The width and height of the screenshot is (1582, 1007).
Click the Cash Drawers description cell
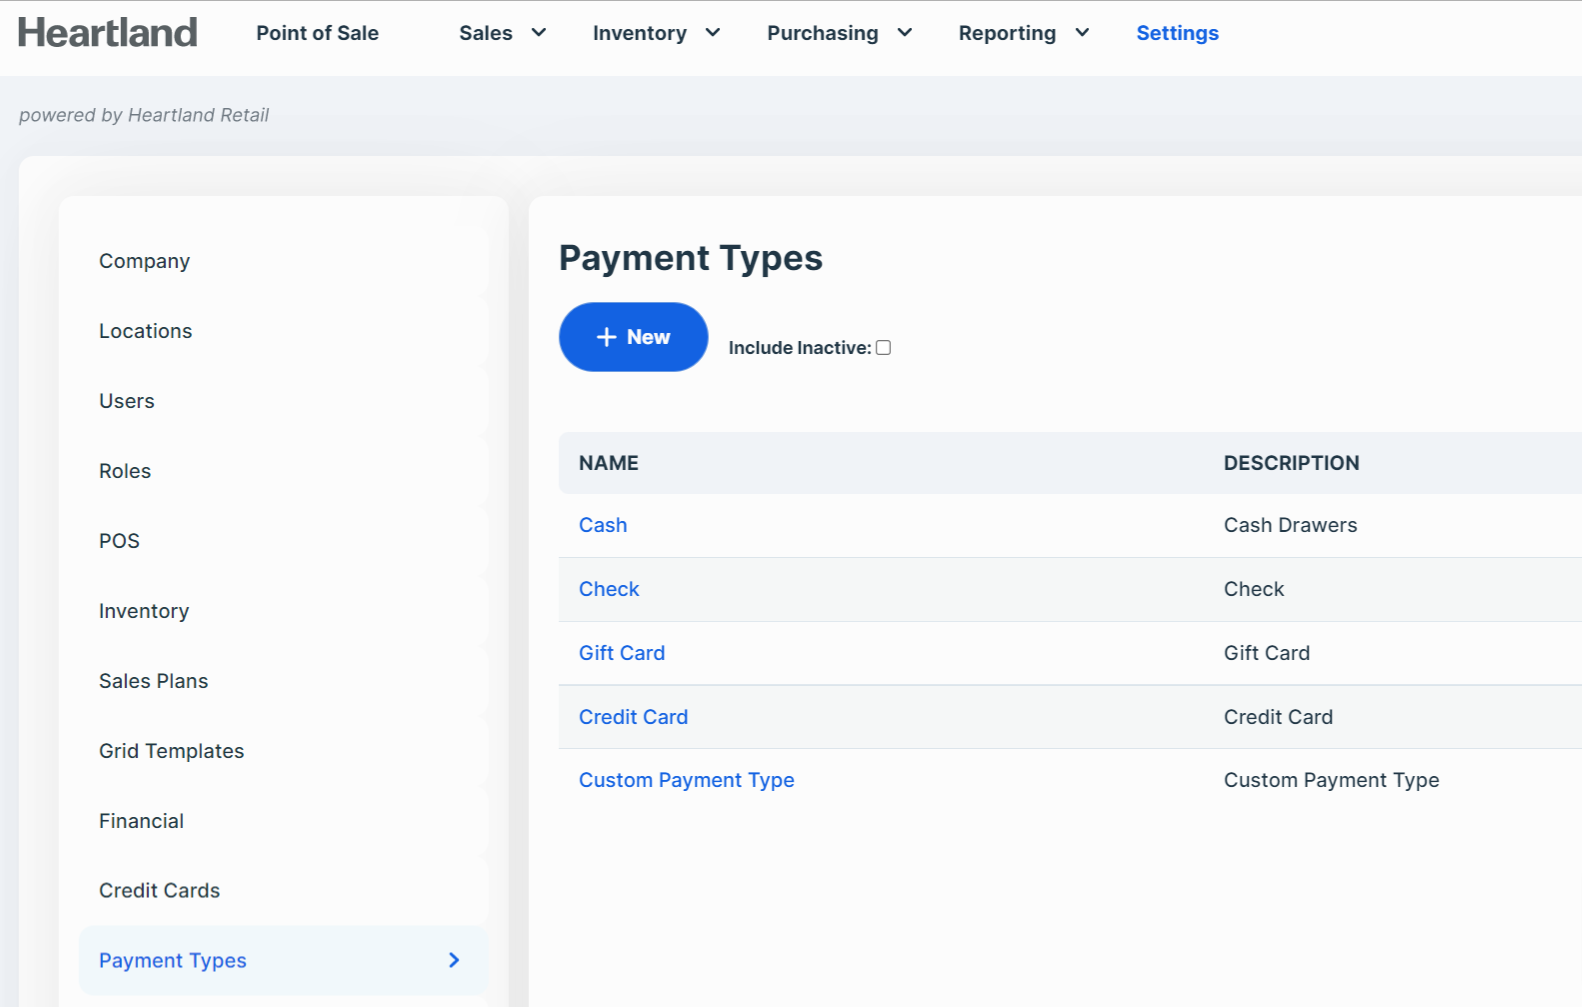(x=1290, y=525)
